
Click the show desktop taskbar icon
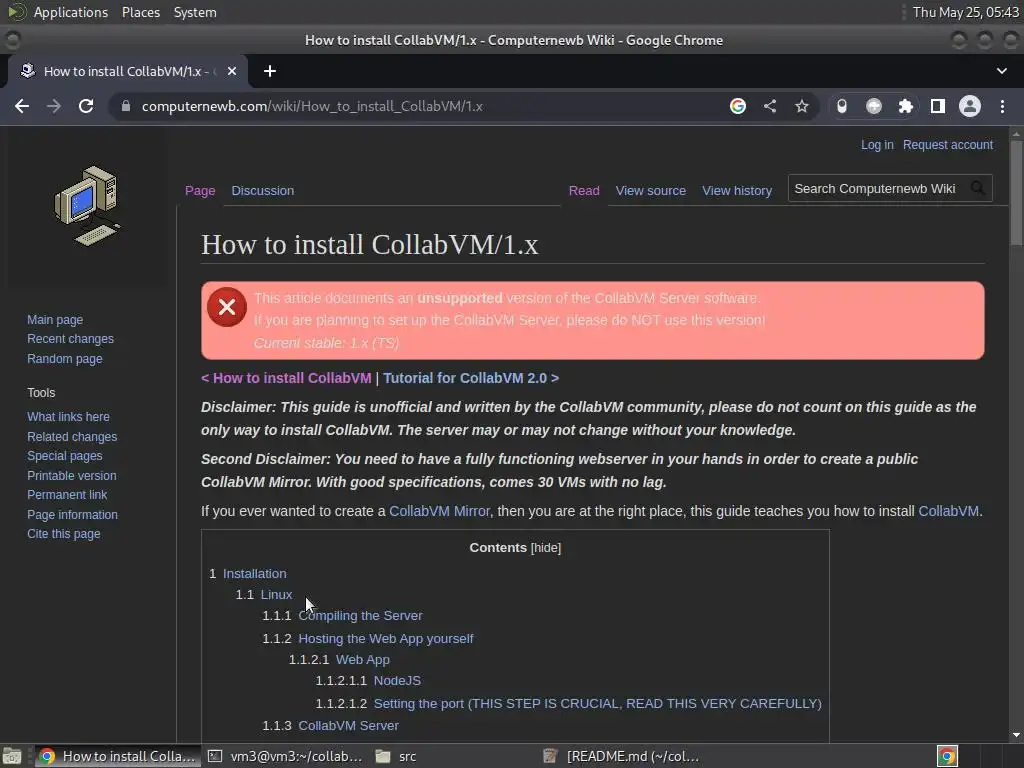(12, 756)
